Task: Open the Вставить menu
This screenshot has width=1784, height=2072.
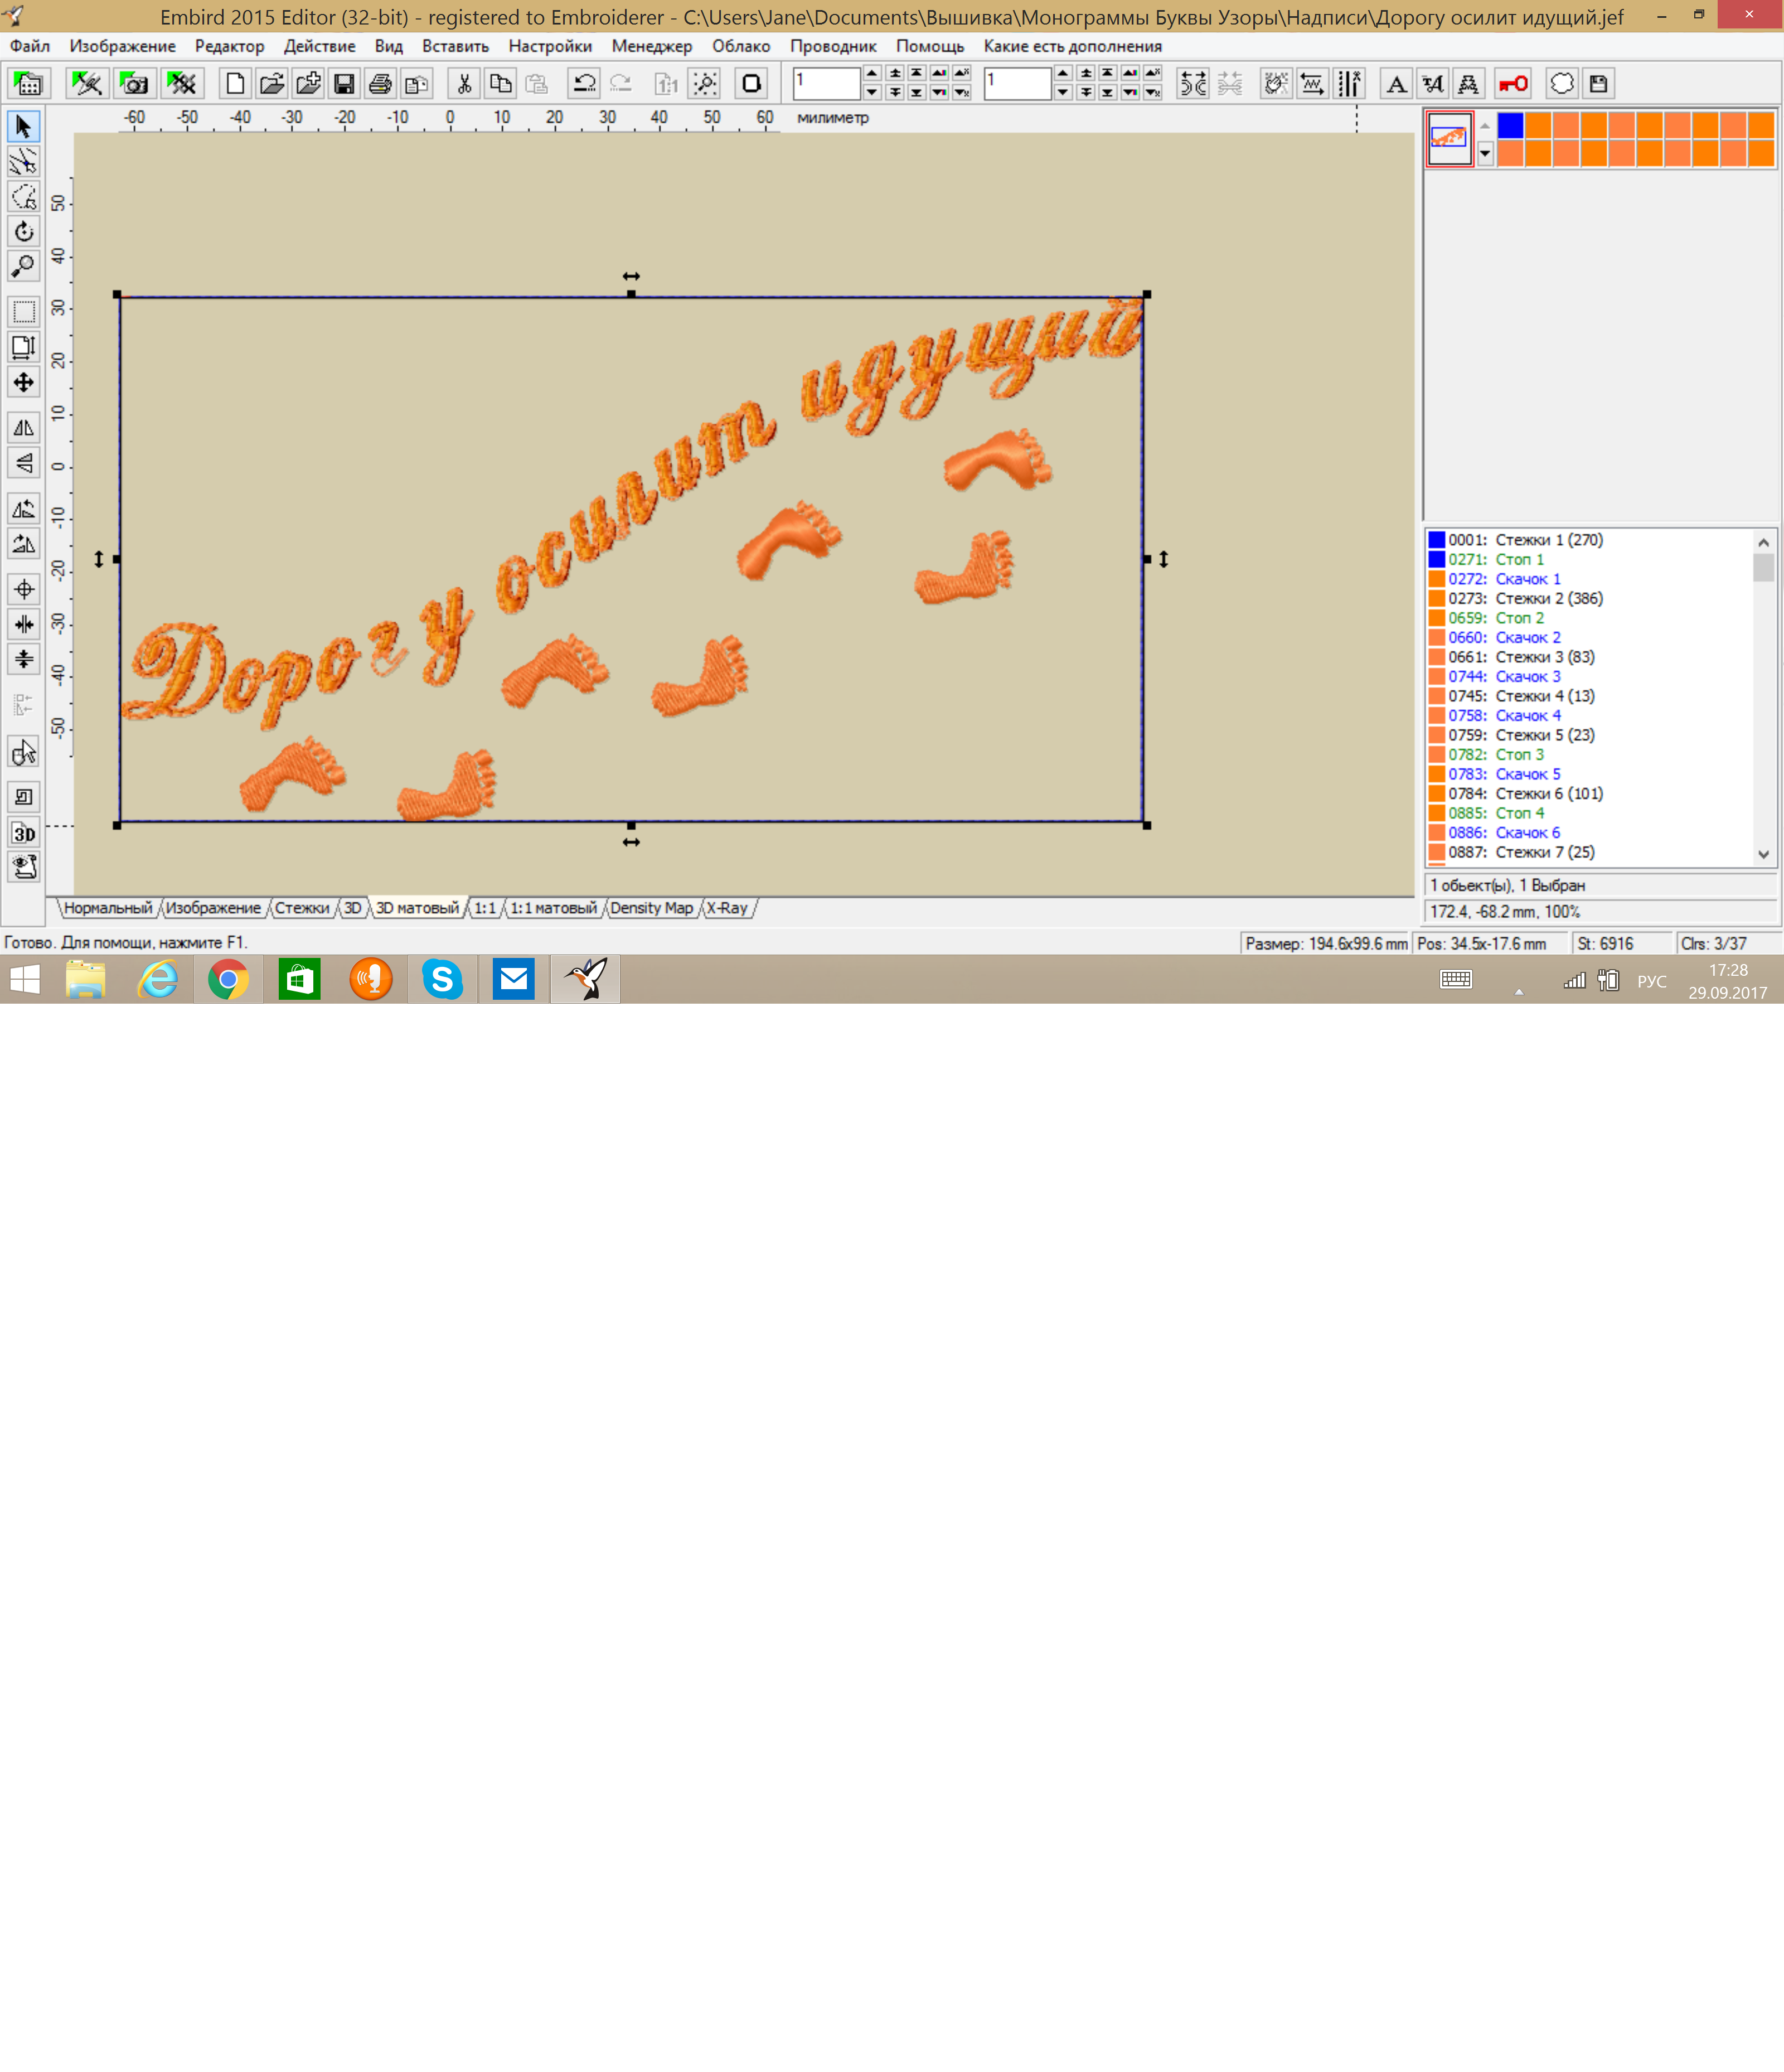Action: click(x=455, y=46)
